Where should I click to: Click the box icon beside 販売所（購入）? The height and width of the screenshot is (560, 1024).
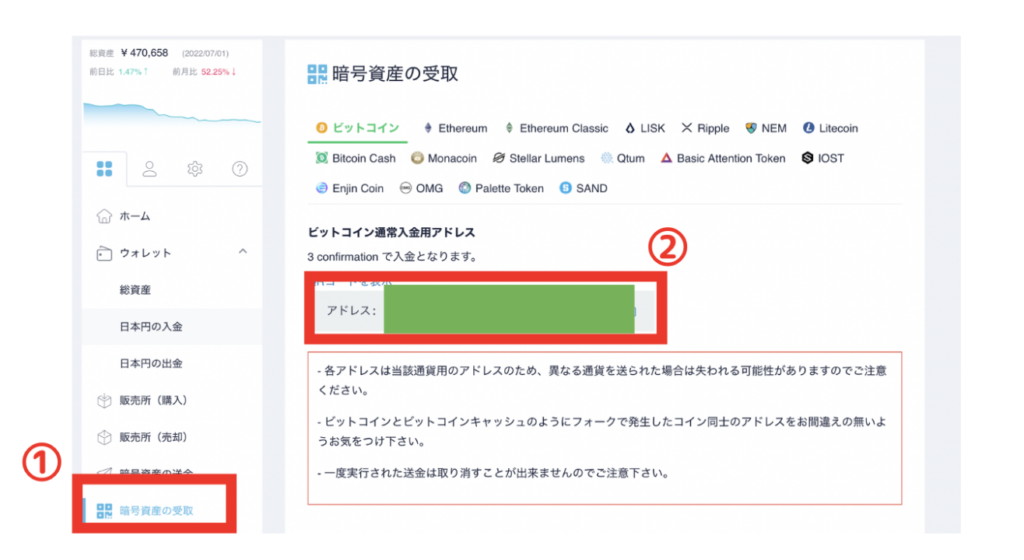[x=103, y=400]
